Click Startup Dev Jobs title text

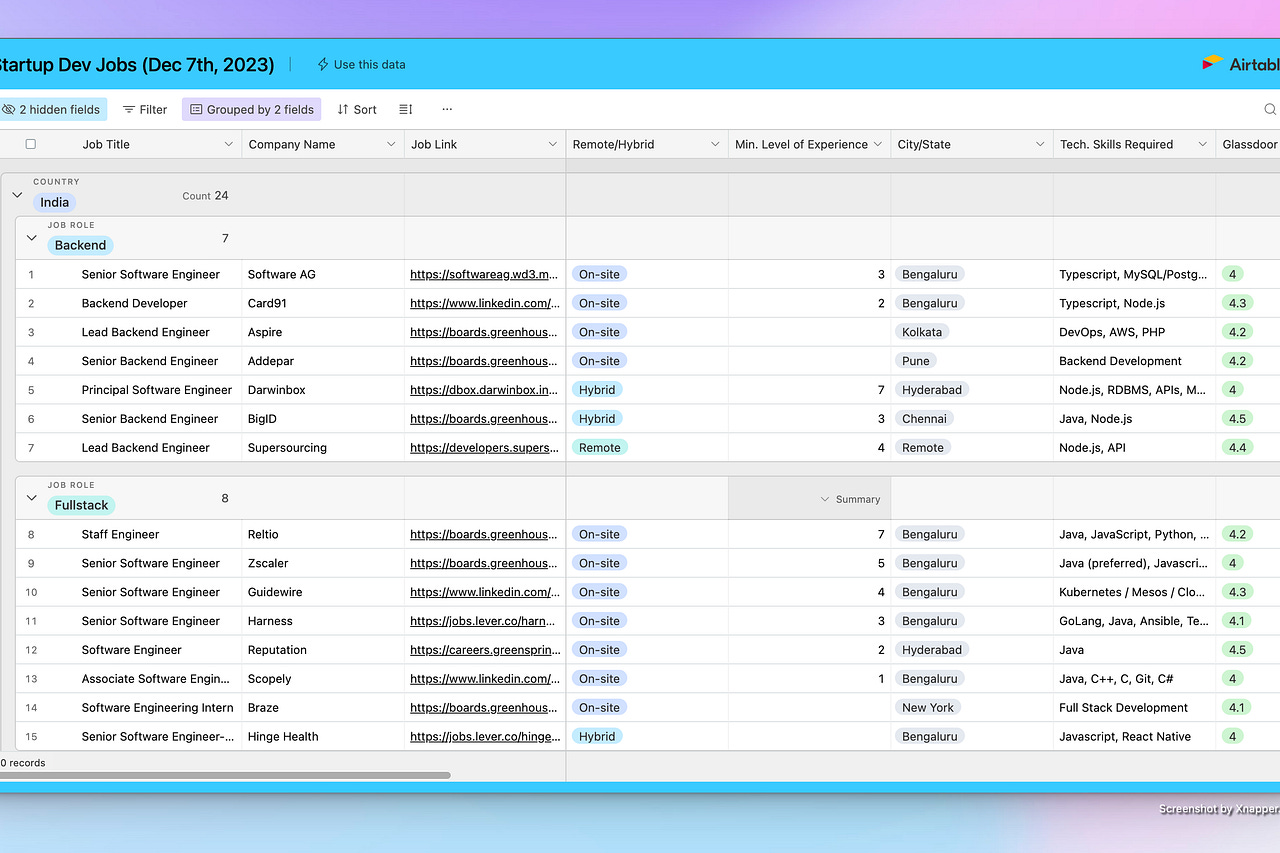pos(137,64)
